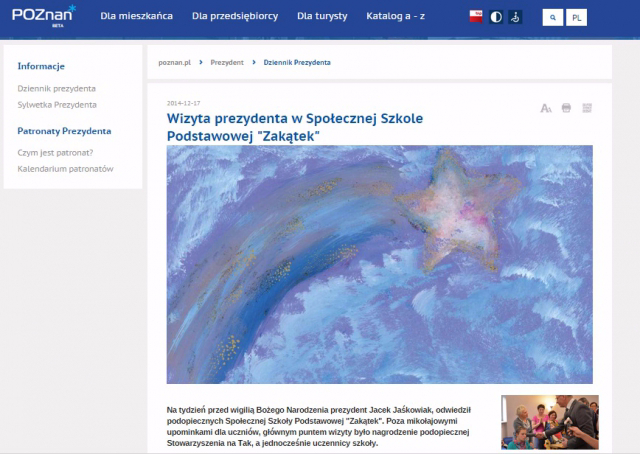Image resolution: width=640 pixels, height=454 pixels.
Task: Open the BIP red-white flag icon
Action: tap(476, 18)
